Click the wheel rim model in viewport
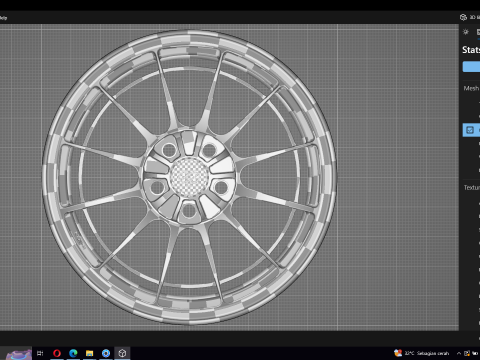This screenshot has height=360, width=480. click(189, 177)
